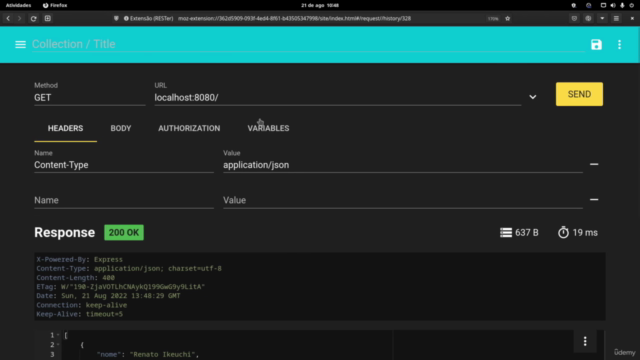The image size is (640, 360).
Task: Reload the current page
Action: click(x=33, y=18)
